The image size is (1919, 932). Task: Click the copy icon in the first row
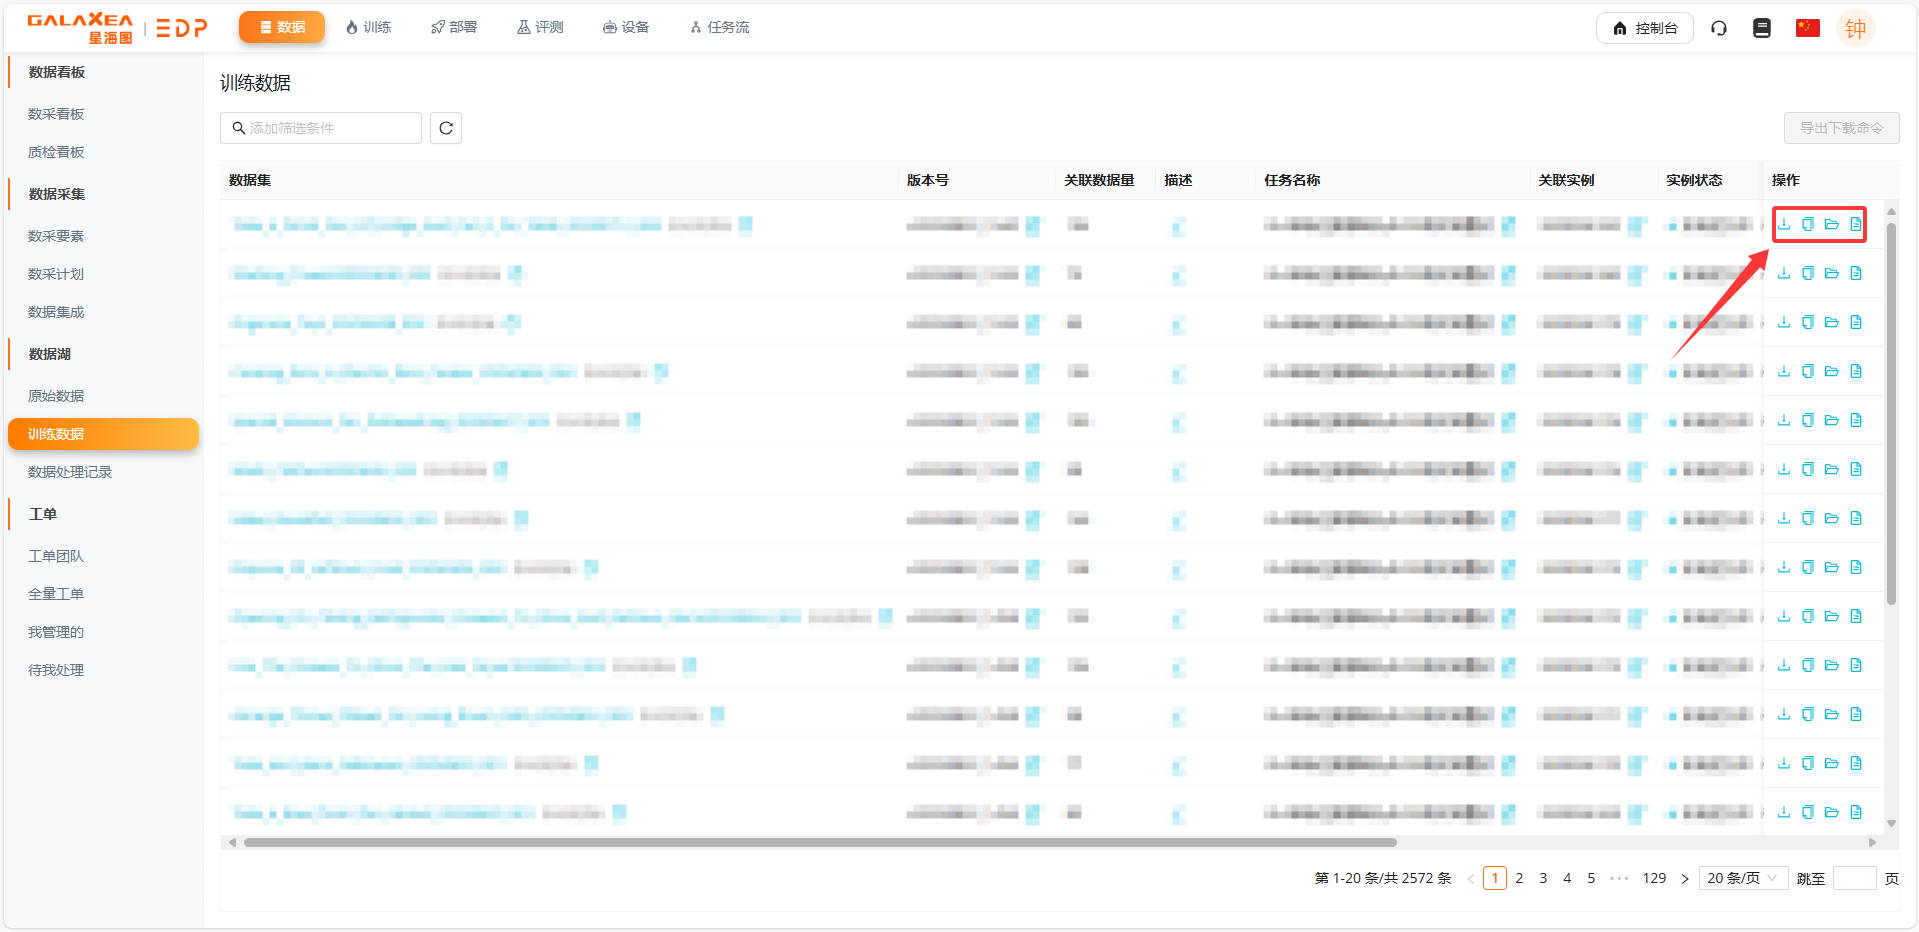click(1808, 224)
